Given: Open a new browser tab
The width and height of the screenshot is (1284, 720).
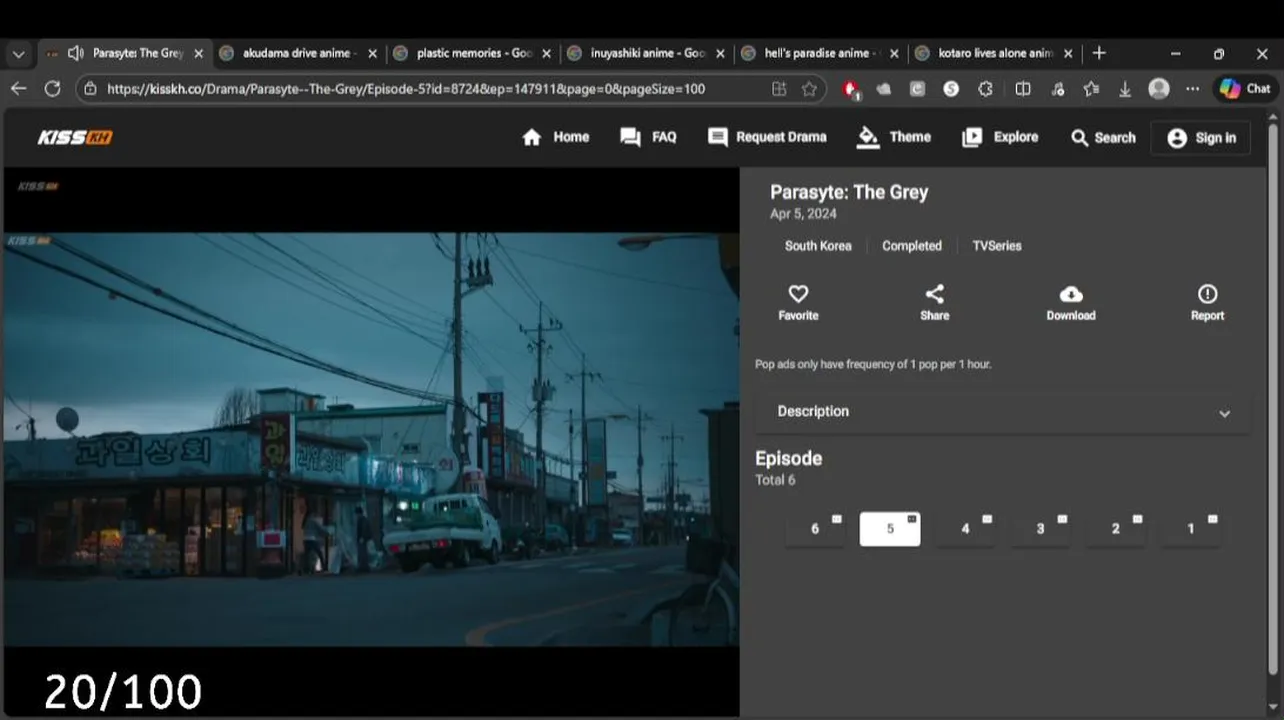Looking at the screenshot, I should pyautogui.click(x=1099, y=53).
